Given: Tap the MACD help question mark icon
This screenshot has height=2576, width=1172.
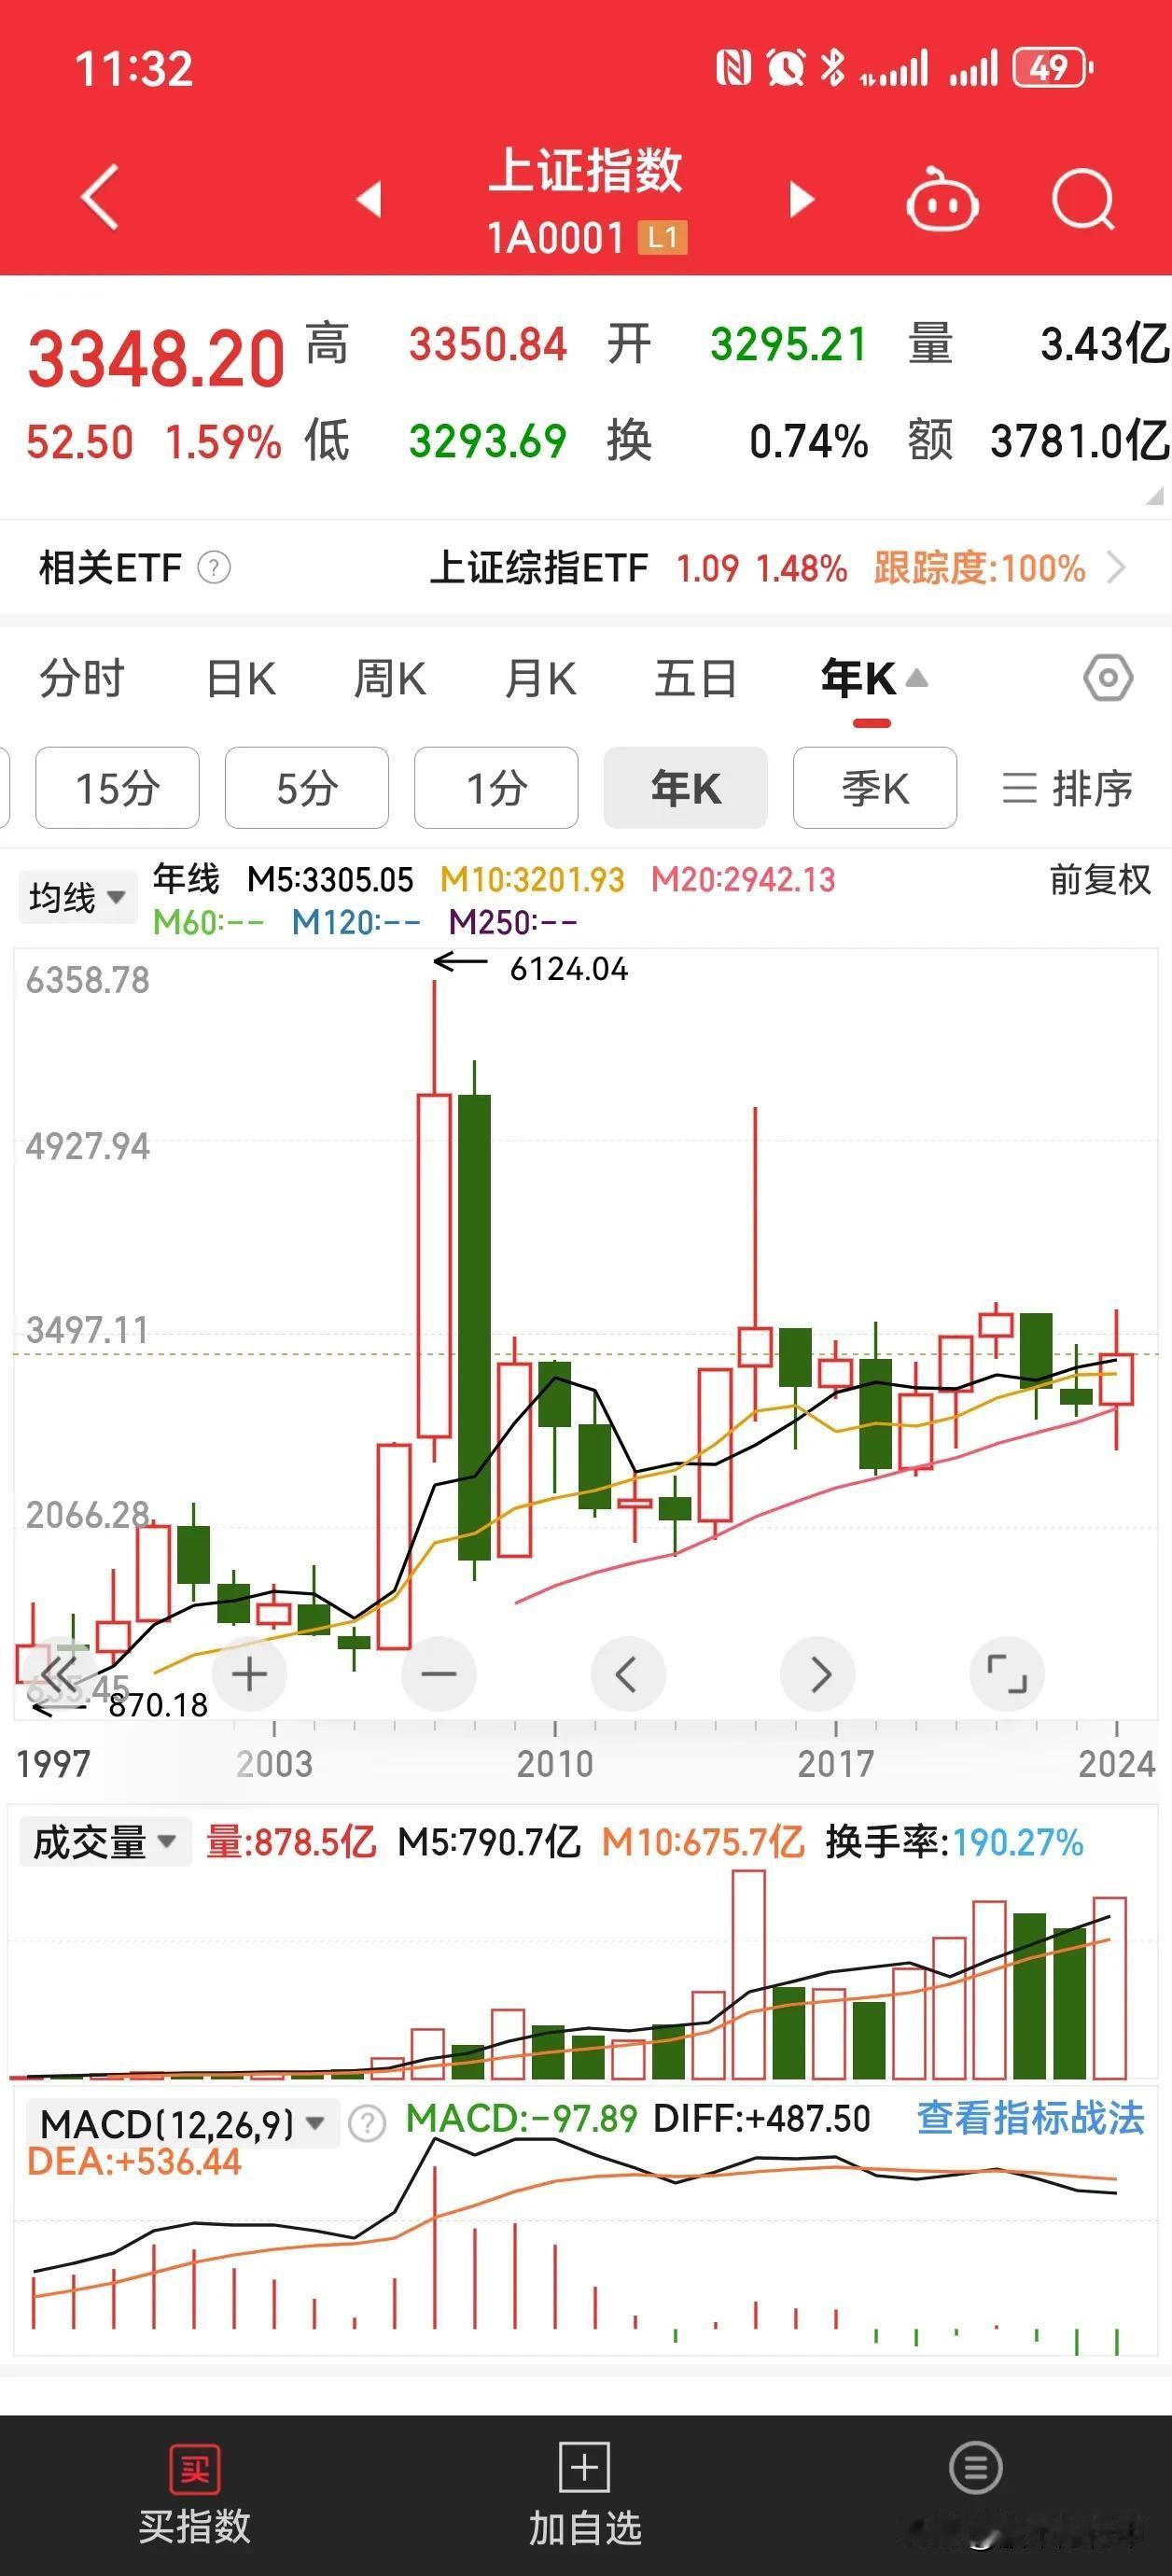Looking at the screenshot, I should (367, 2124).
